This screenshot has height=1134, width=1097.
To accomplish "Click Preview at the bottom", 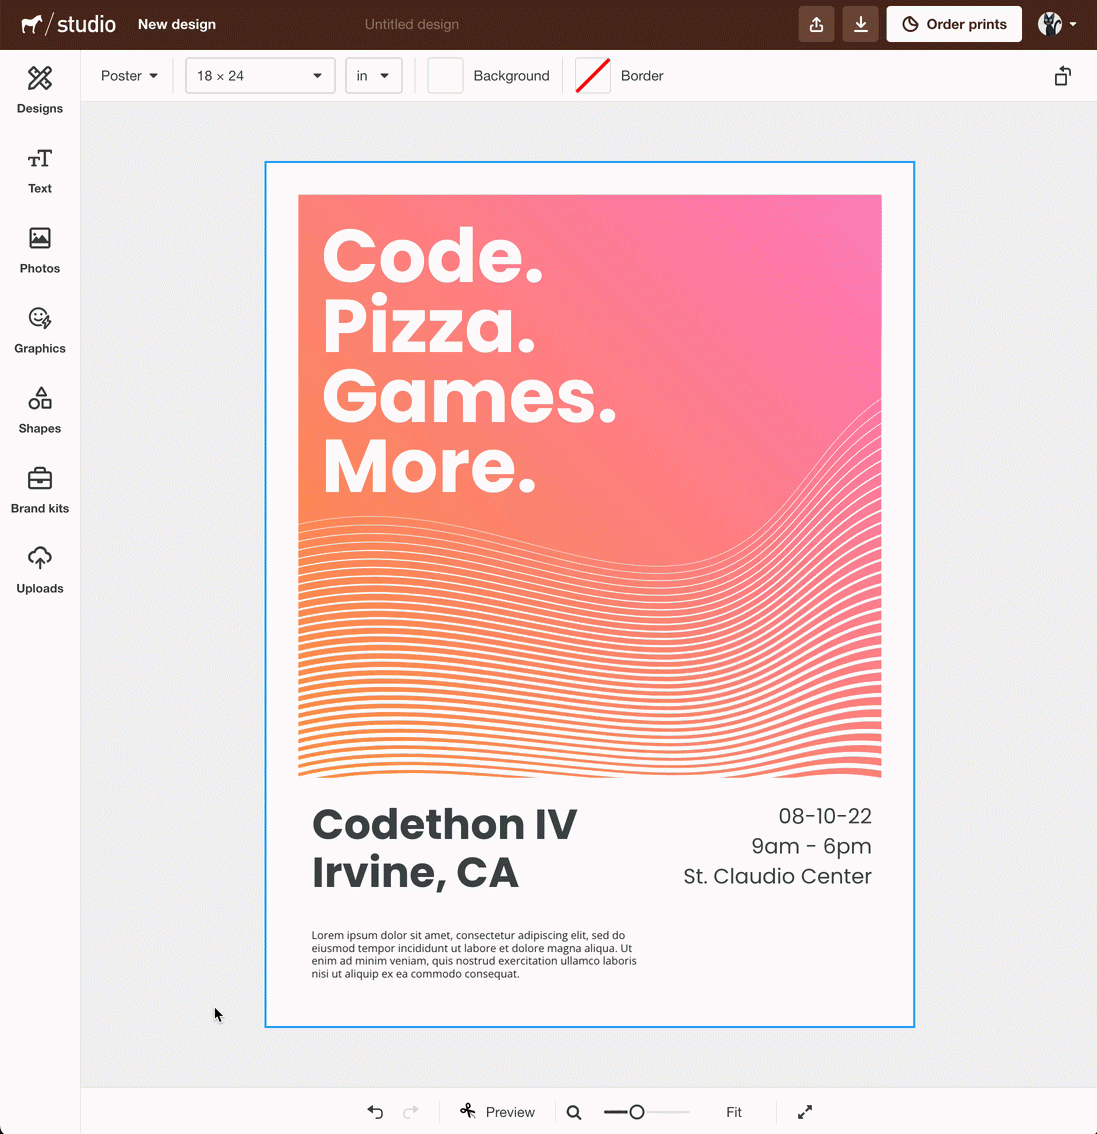I will (x=497, y=1112).
